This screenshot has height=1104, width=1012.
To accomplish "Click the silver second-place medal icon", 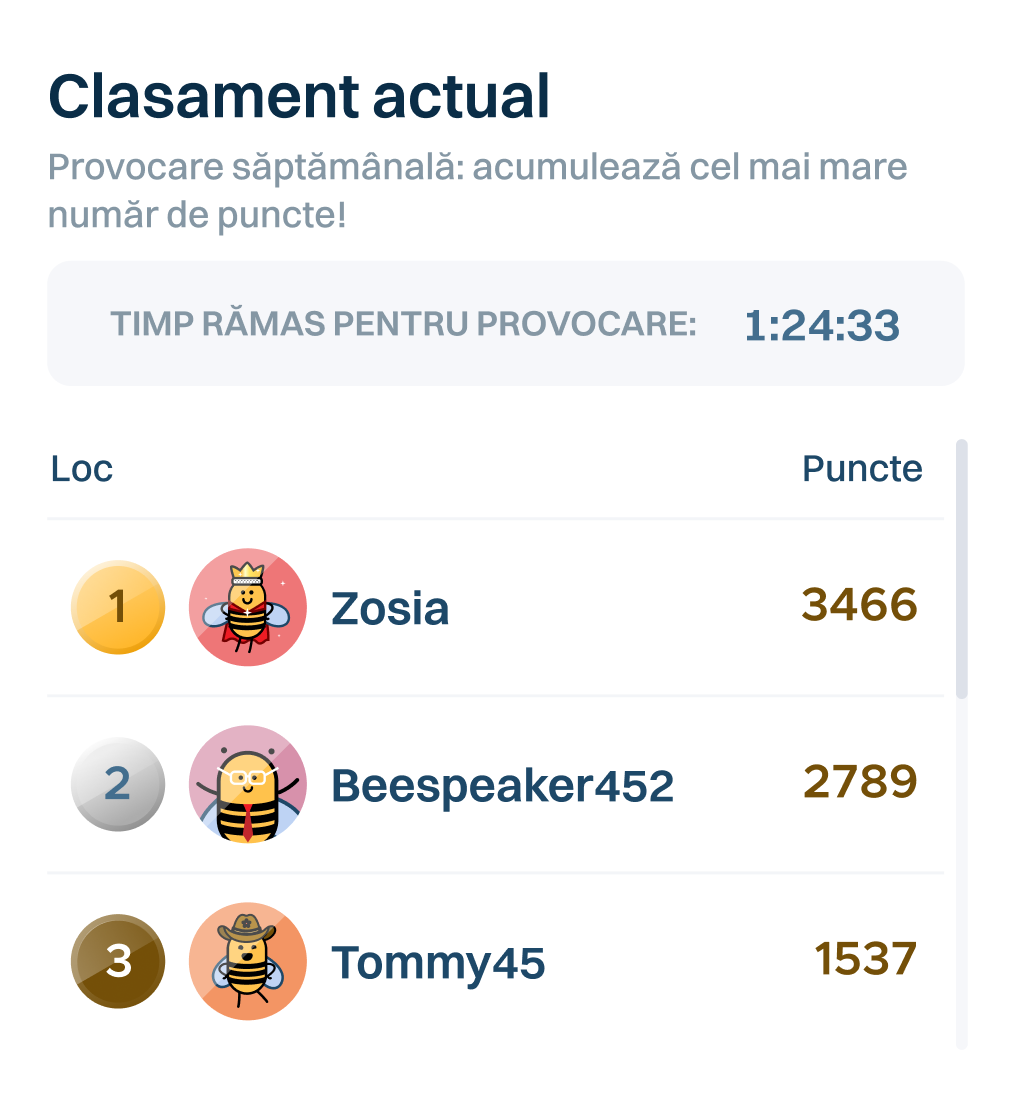I will (x=118, y=784).
